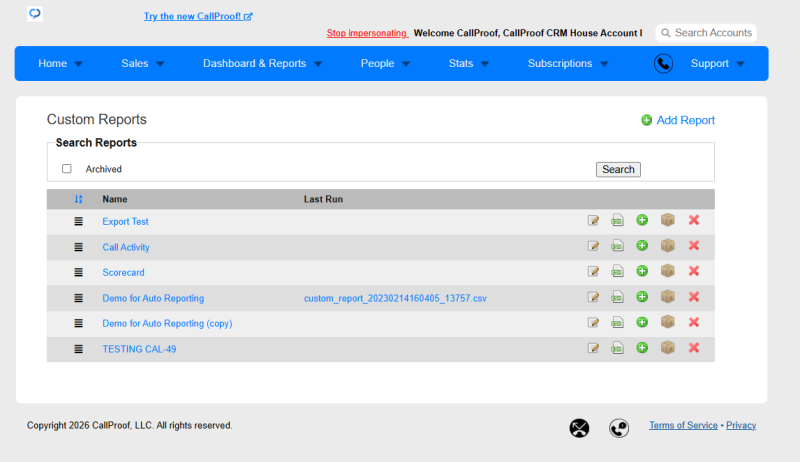This screenshot has width=800, height=462.
Task: Open Terms of Service link
Action: (683, 425)
